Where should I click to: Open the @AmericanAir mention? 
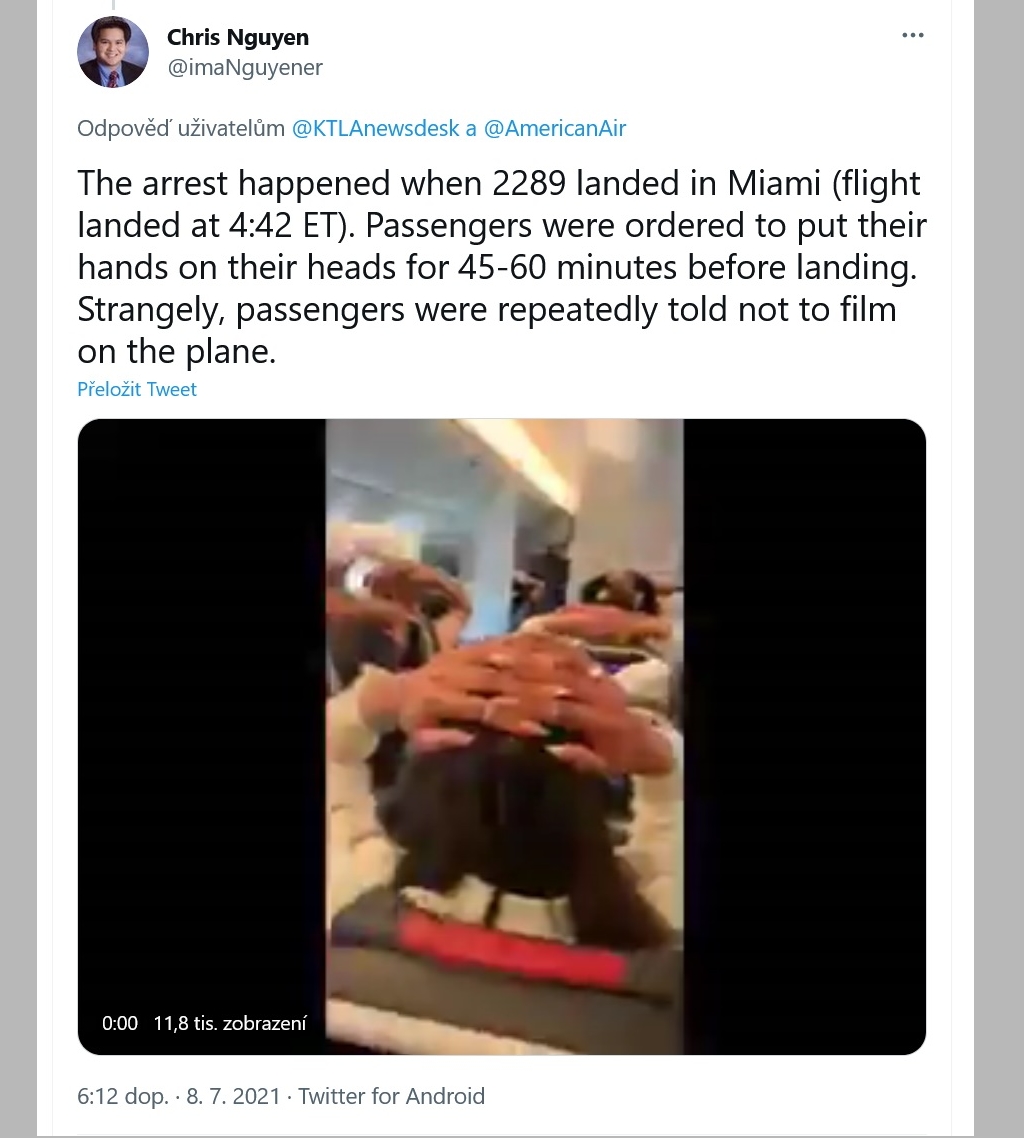coord(554,128)
